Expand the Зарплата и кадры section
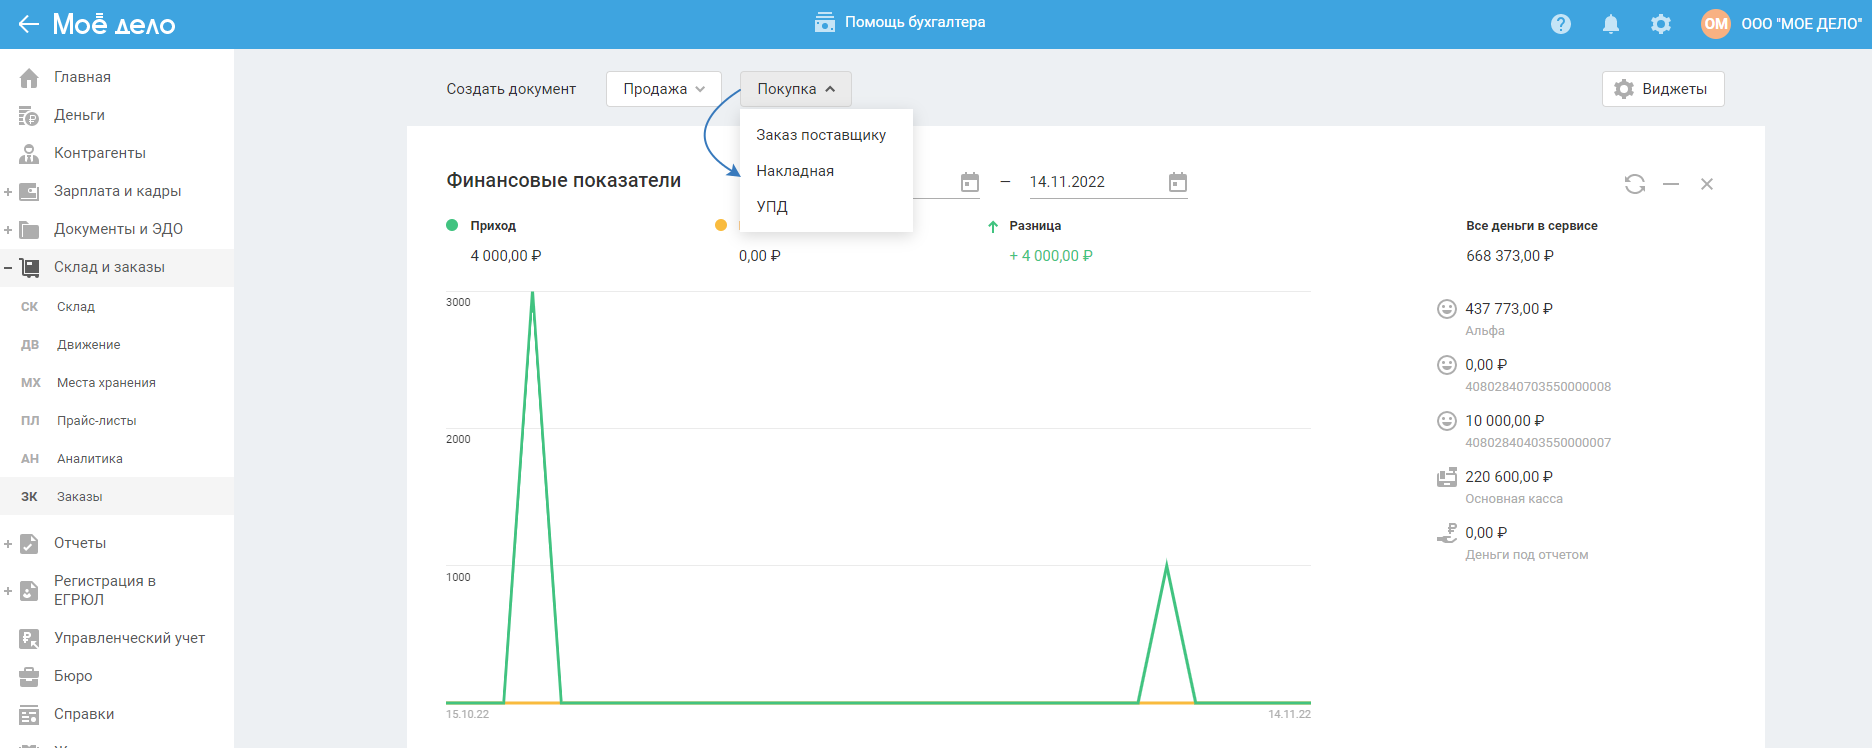The height and width of the screenshot is (748, 1872). tap(8, 191)
